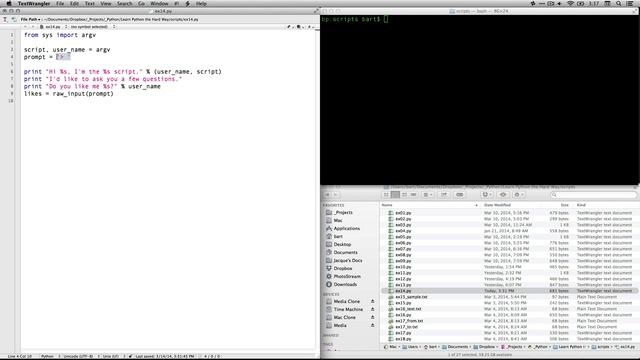This screenshot has width=640, height=360.
Task: Click the document info icon beside pencil
Action: (299, 27)
